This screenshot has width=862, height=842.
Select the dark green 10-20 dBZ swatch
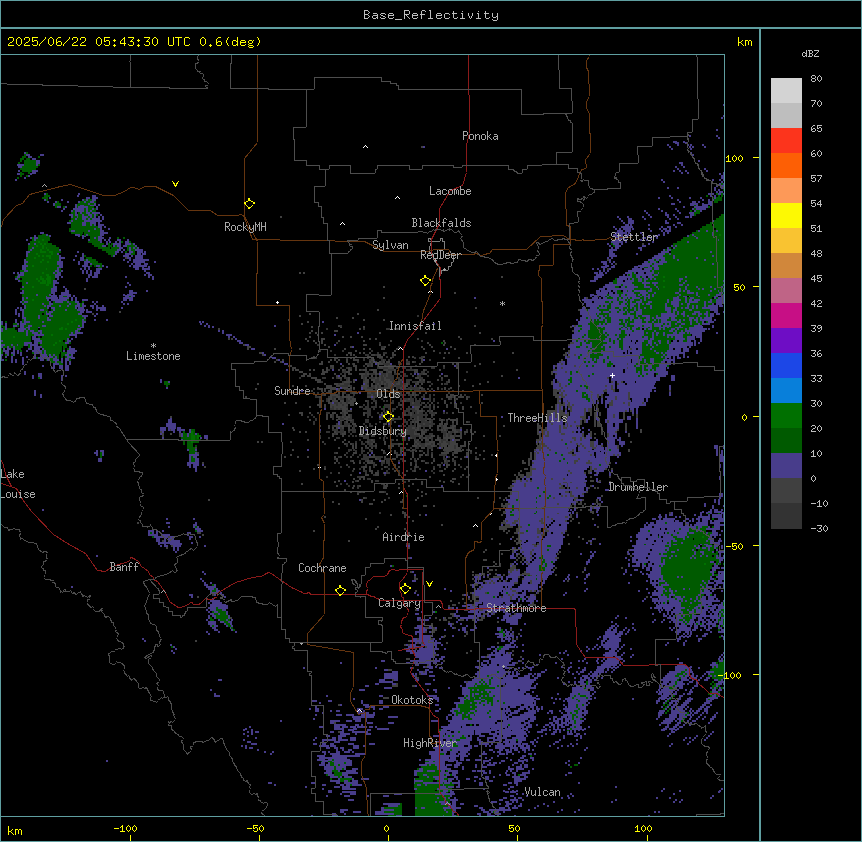click(786, 441)
